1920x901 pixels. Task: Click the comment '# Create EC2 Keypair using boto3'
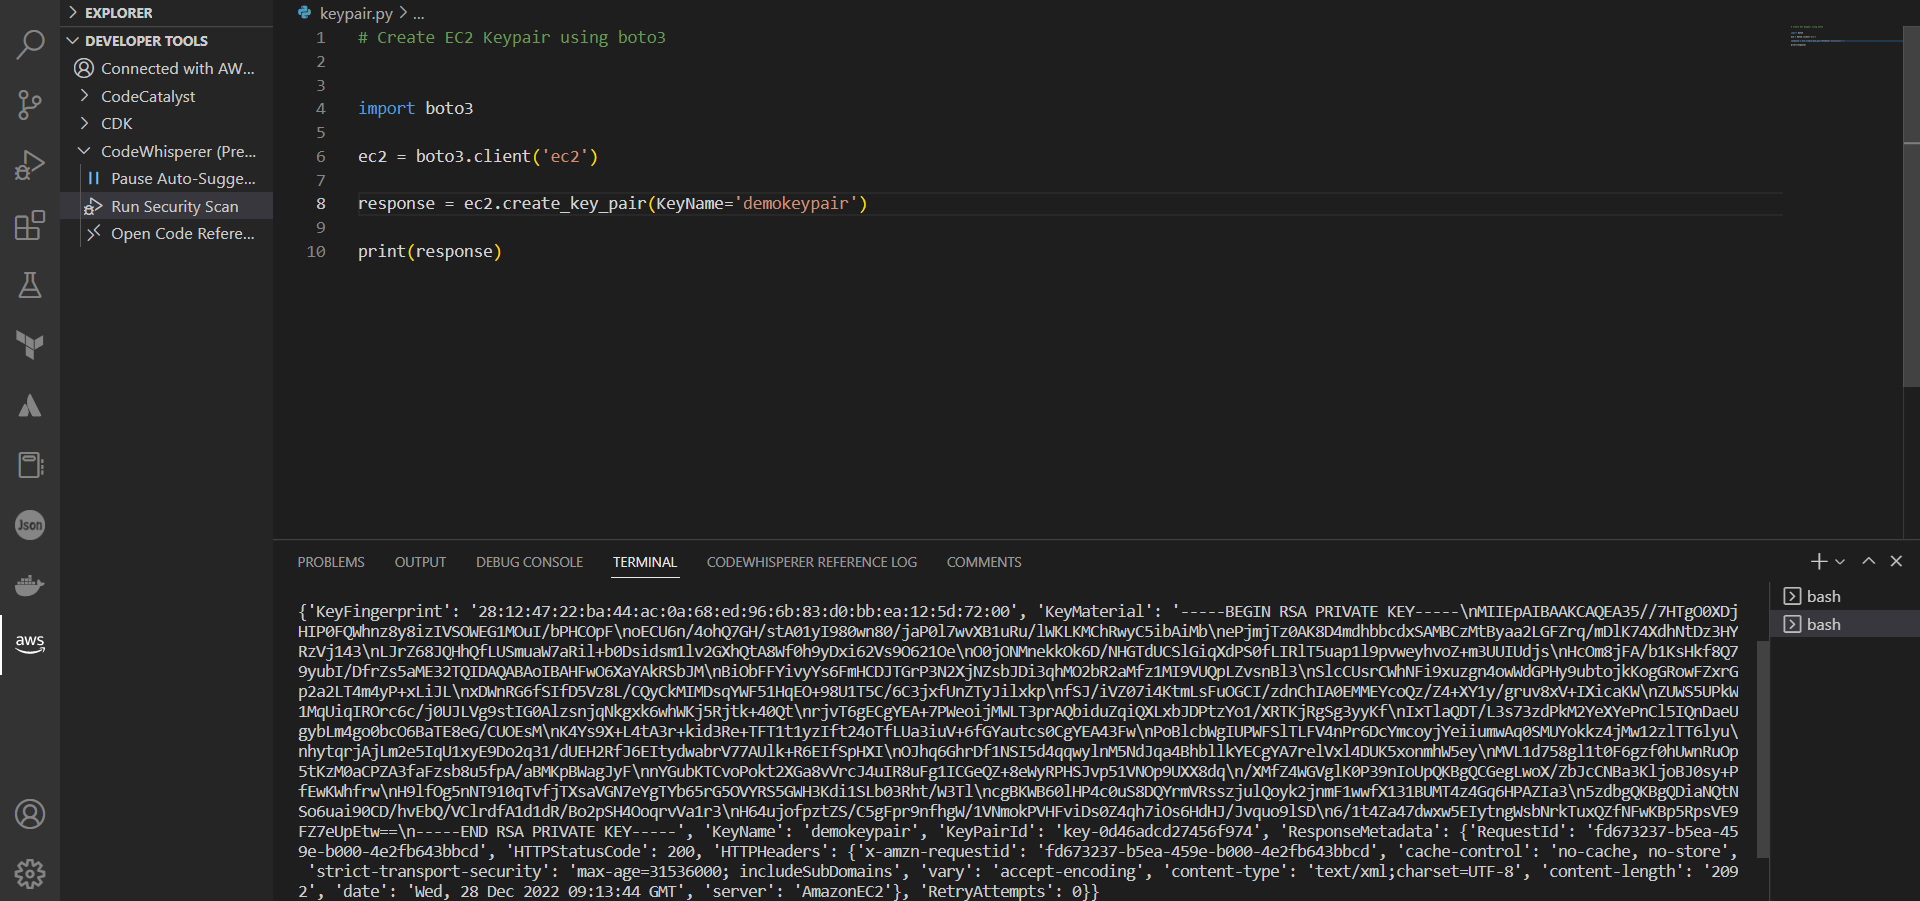click(x=512, y=37)
